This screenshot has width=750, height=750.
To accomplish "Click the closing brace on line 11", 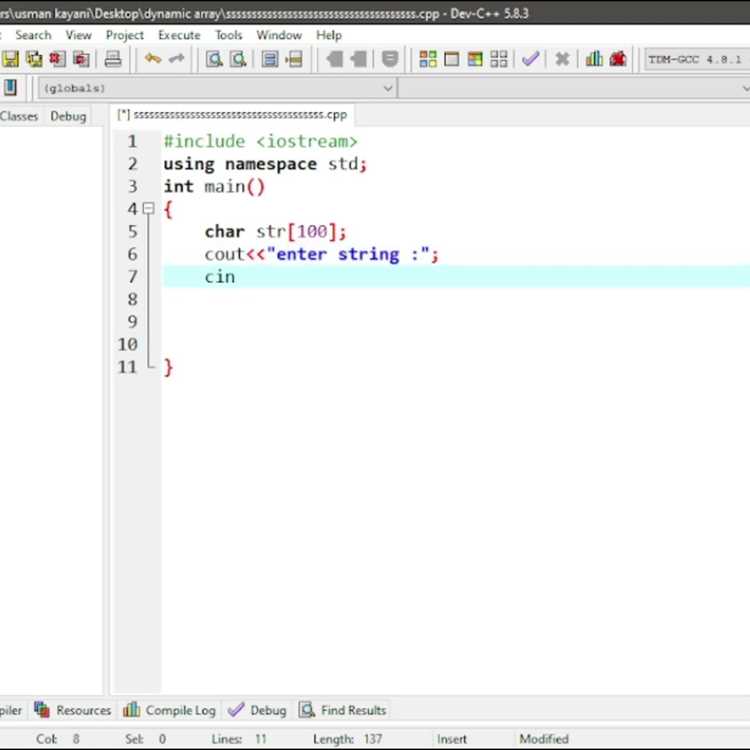I will 168,367.
